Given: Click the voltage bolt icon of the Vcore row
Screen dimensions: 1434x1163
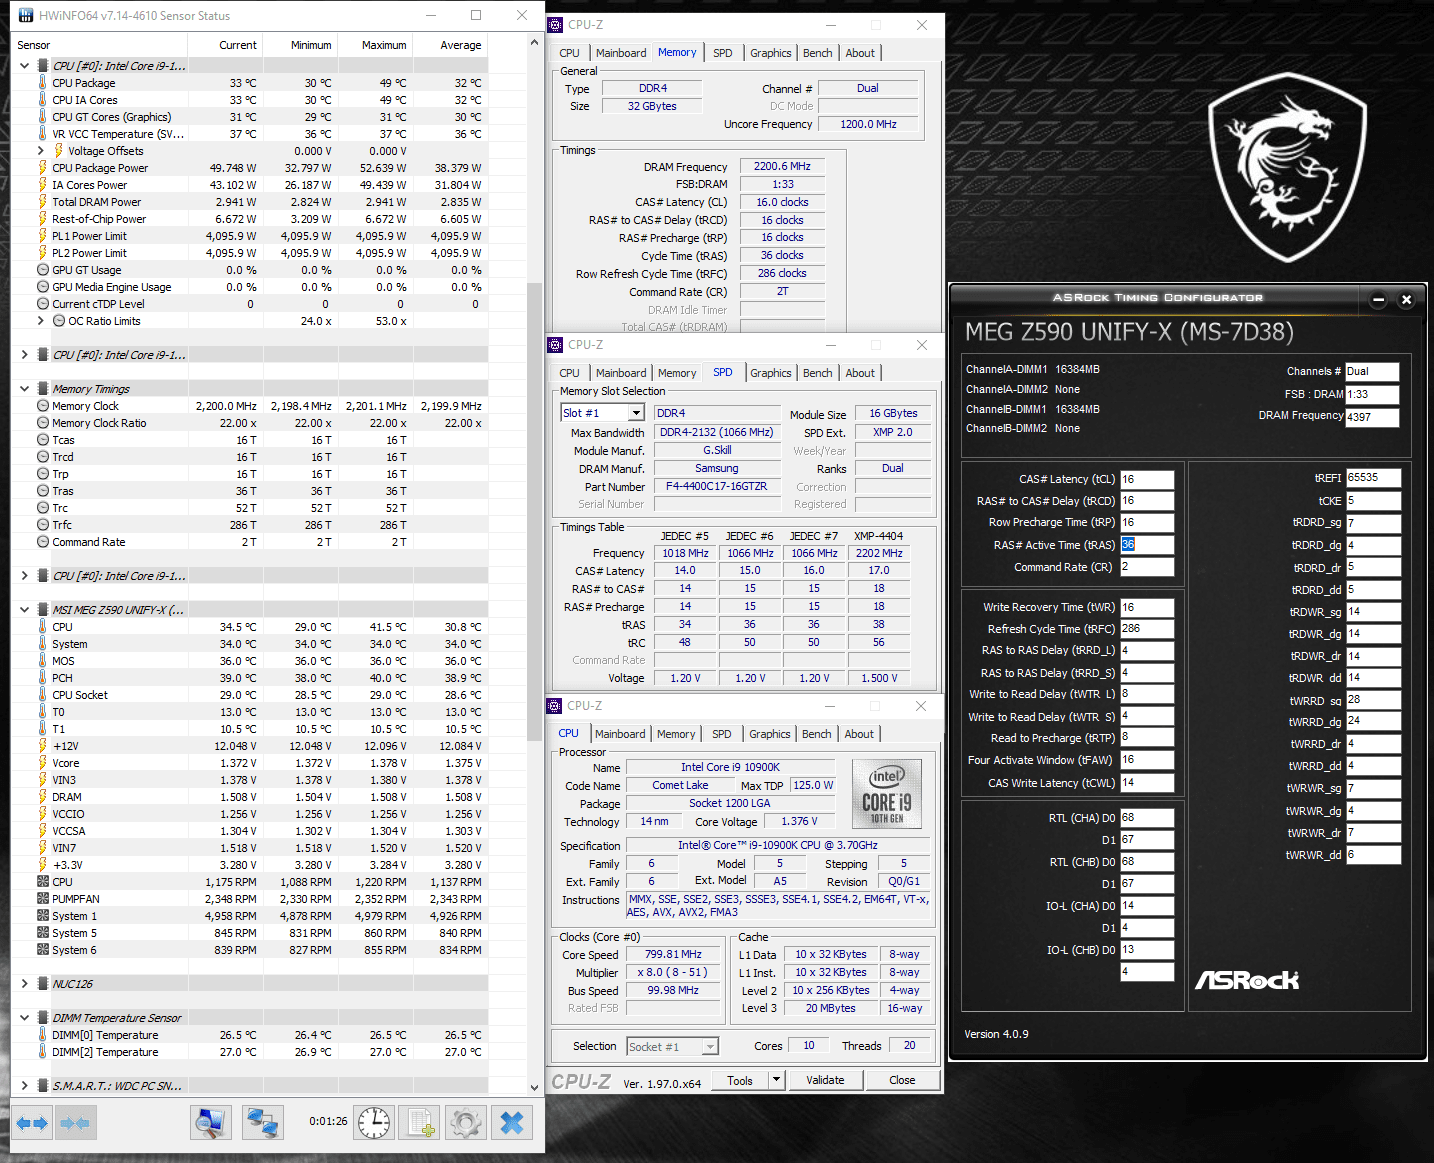Looking at the screenshot, I should click(x=43, y=763).
